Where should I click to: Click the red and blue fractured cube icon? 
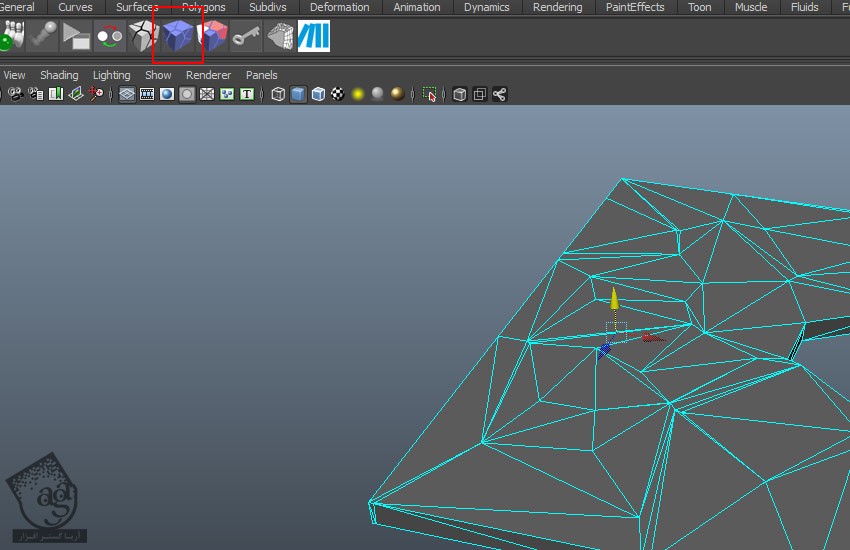tap(212, 37)
